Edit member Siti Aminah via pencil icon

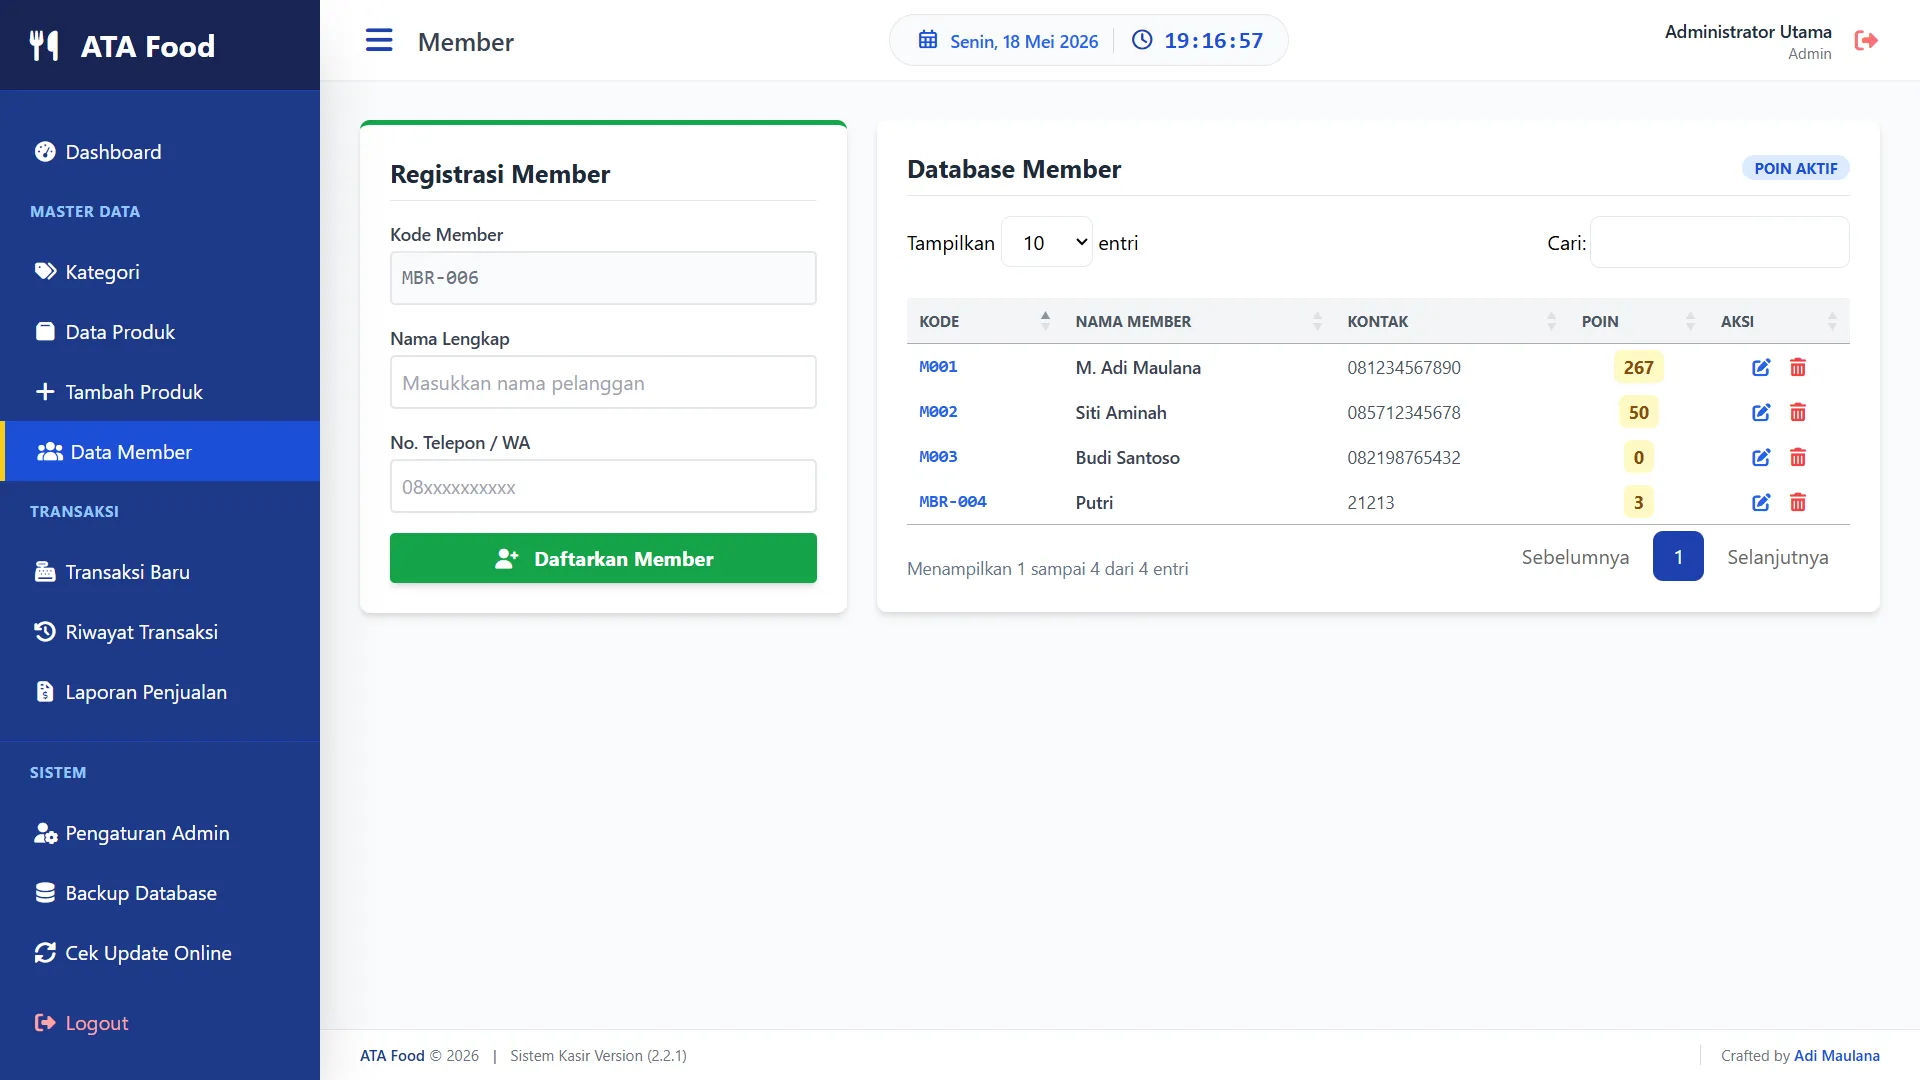tap(1761, 413)
